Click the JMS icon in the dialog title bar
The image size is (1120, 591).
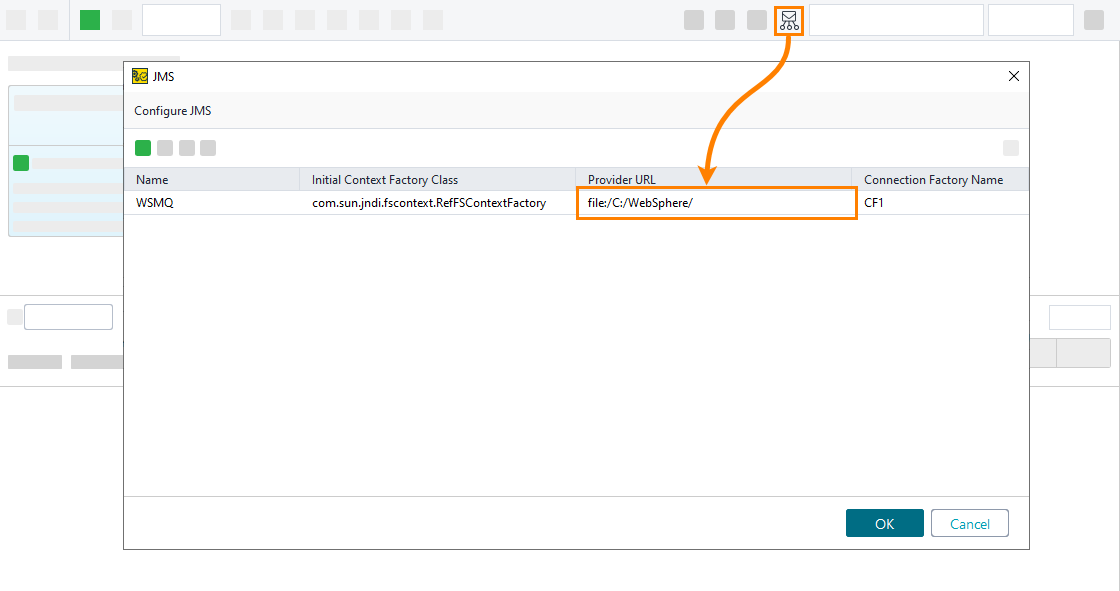[x=141, y=75]
